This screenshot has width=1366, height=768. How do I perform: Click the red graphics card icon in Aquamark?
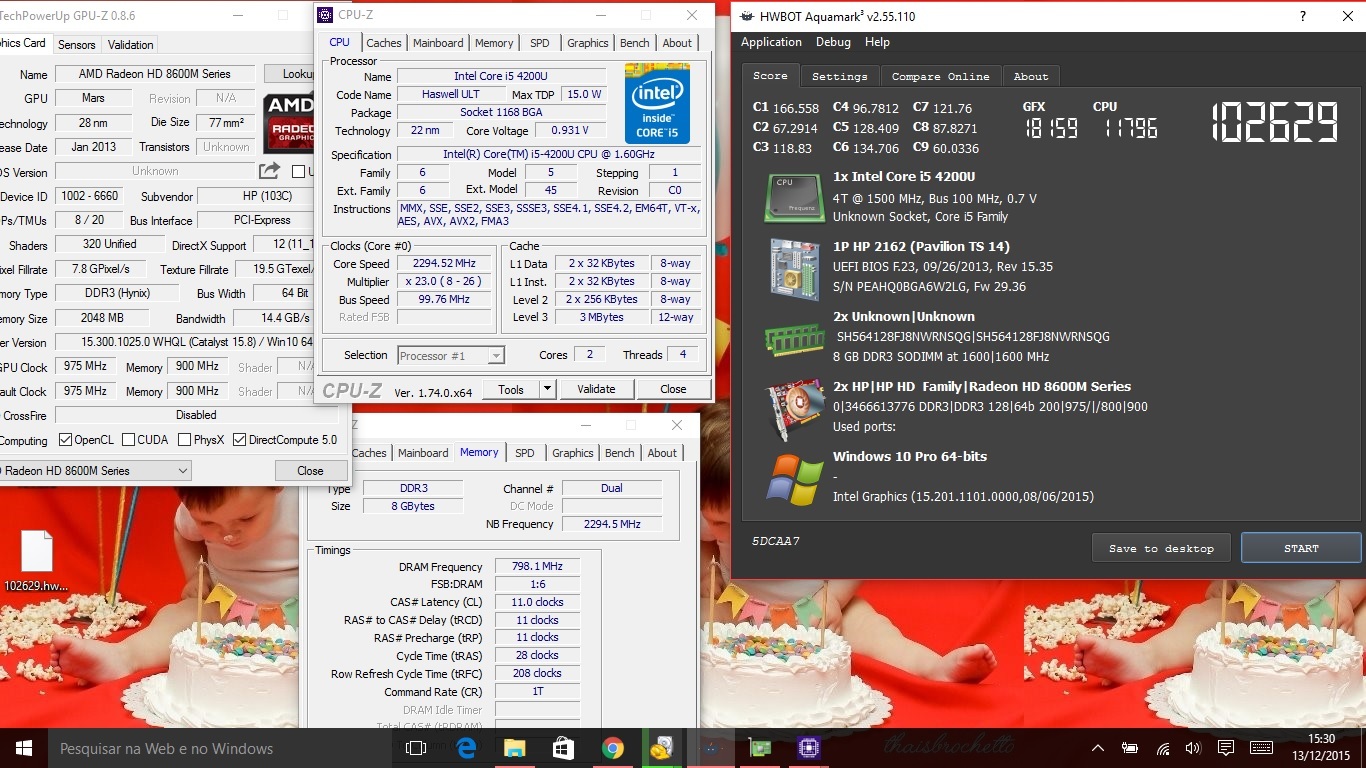(794, 409)
